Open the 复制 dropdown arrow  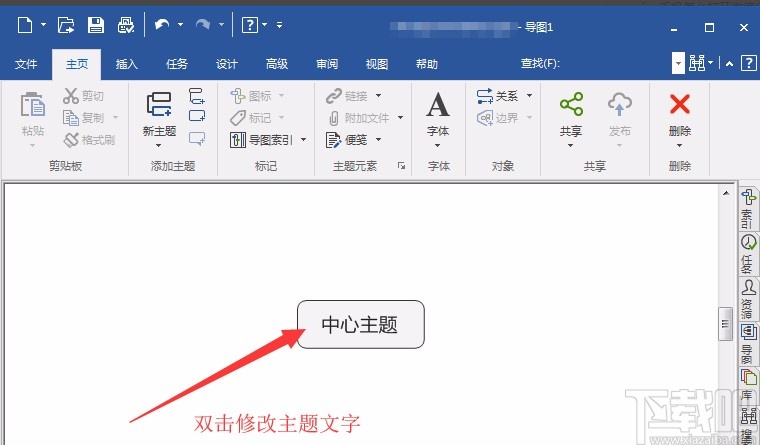click(x=115, y=117)
